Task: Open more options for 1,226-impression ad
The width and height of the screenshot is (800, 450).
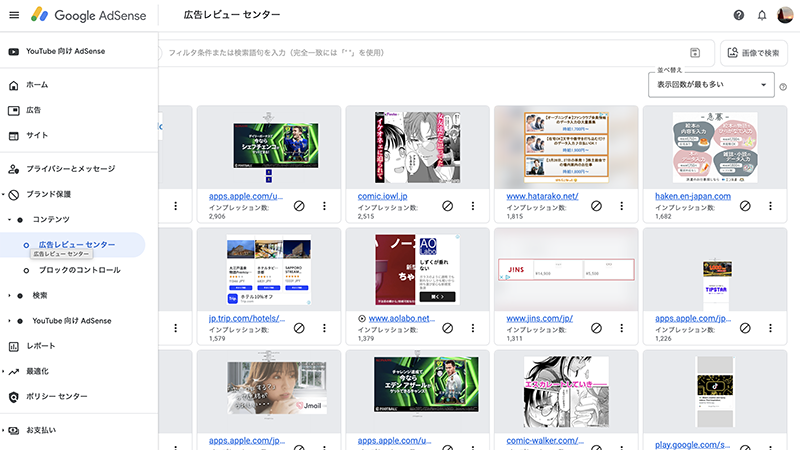Action: tap(770, 328)
